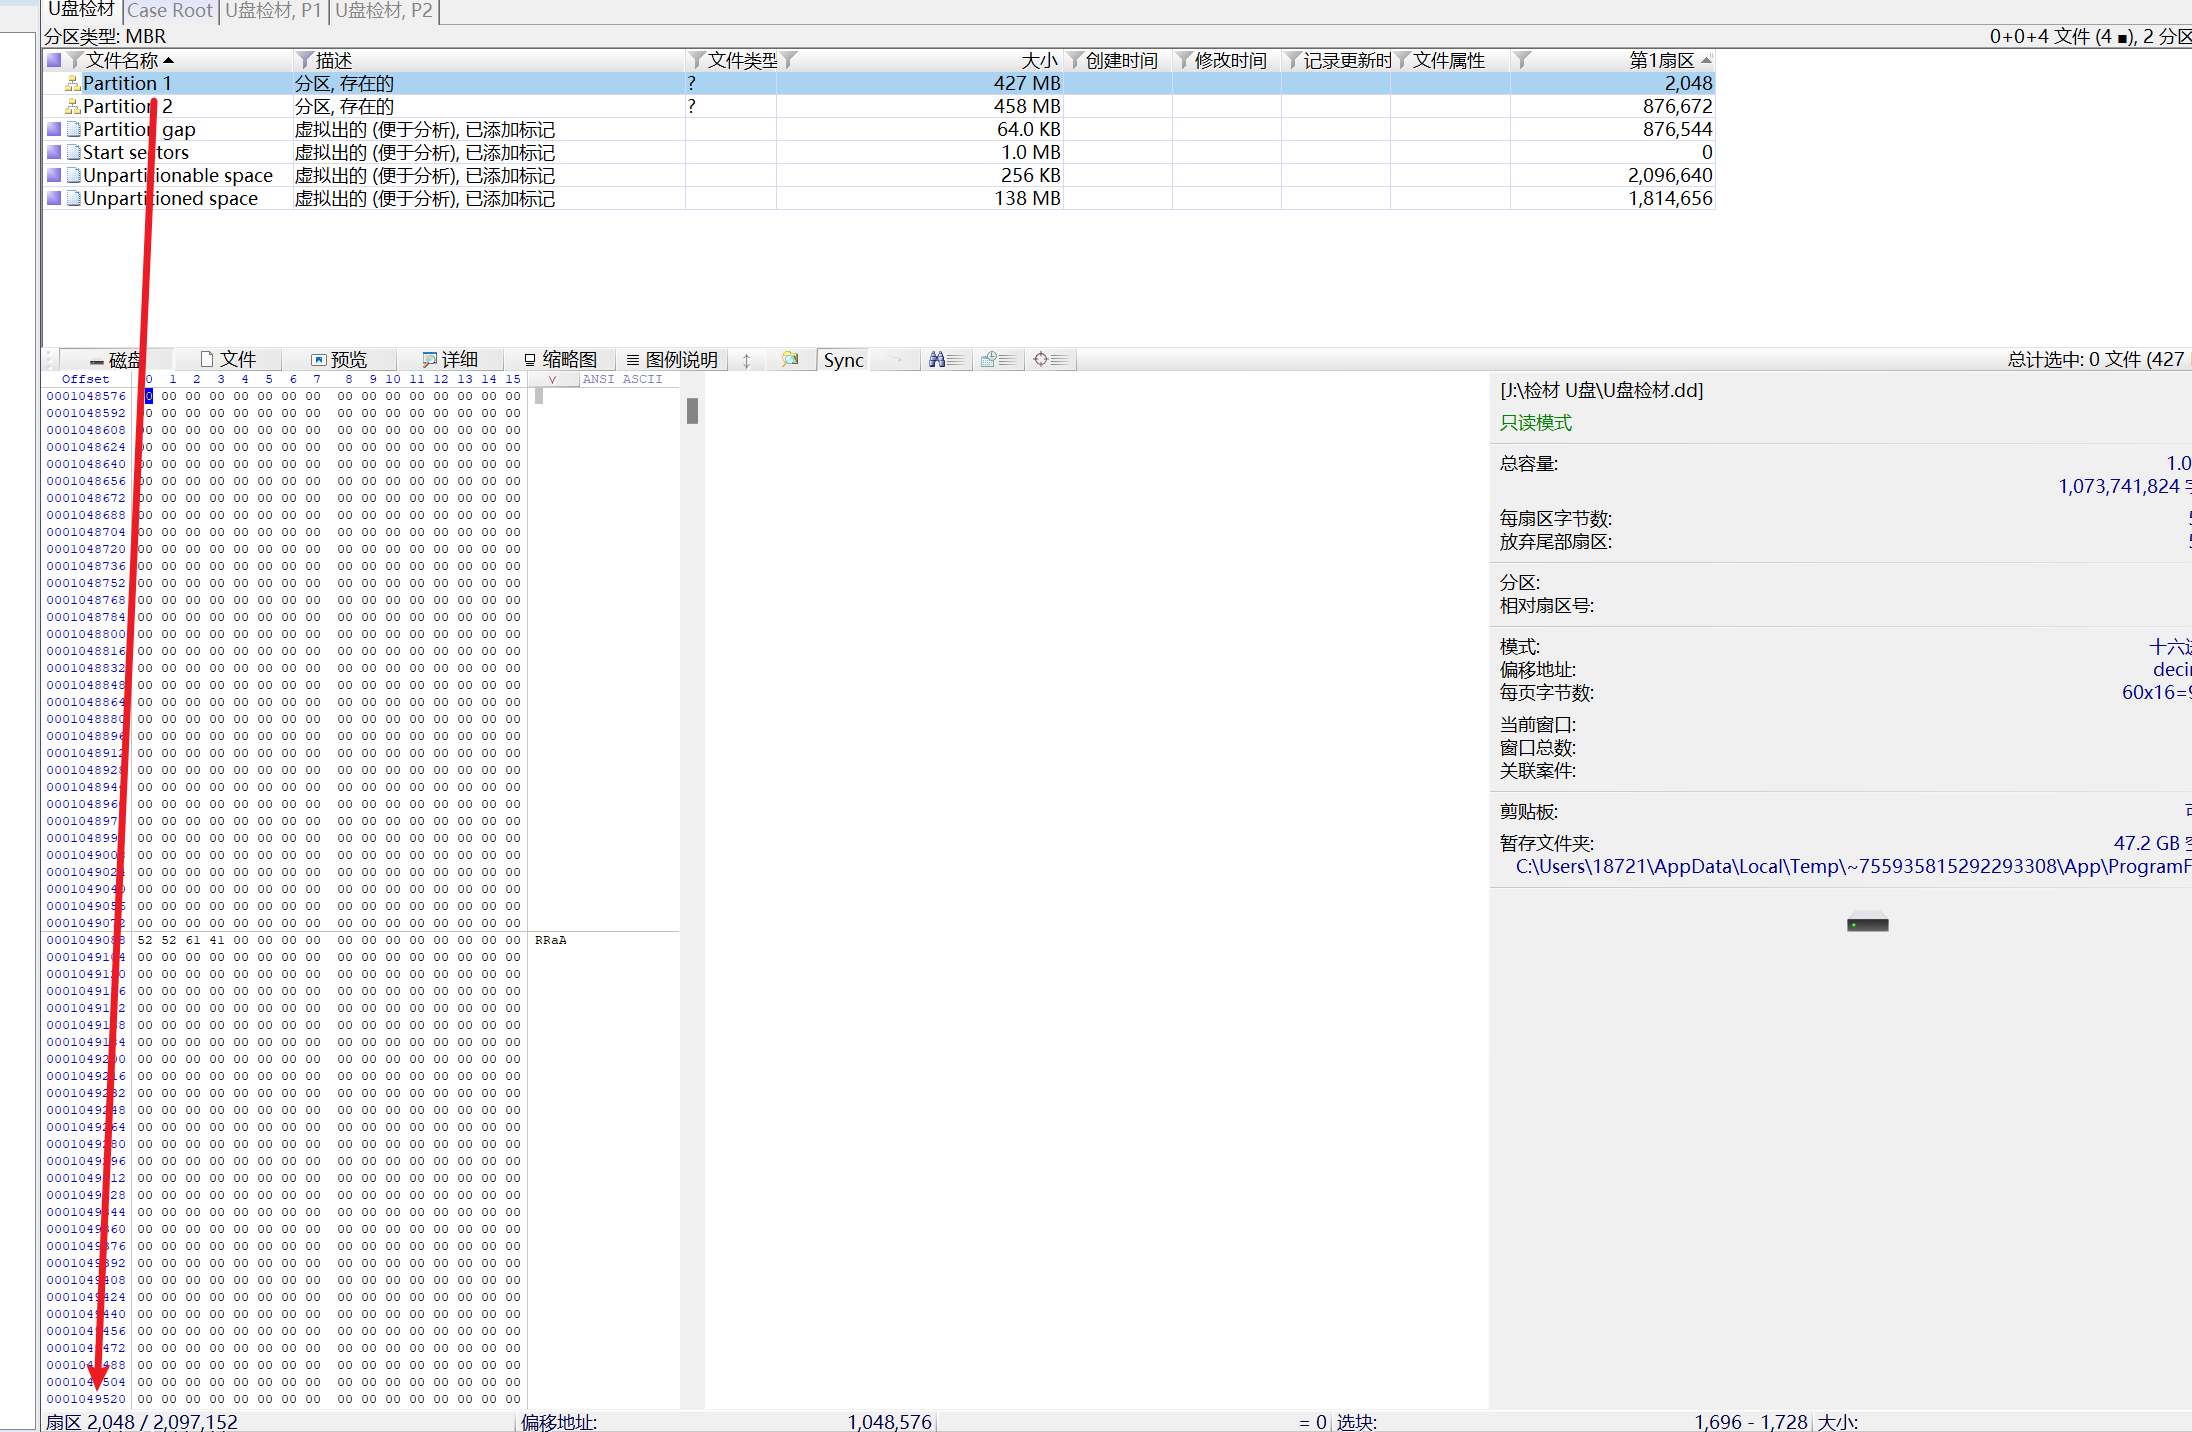The width and height of the screenshot is (2192, 1432).
Task: Click the crosshair position icon in toolbar
Action: tap(1041, 360)
